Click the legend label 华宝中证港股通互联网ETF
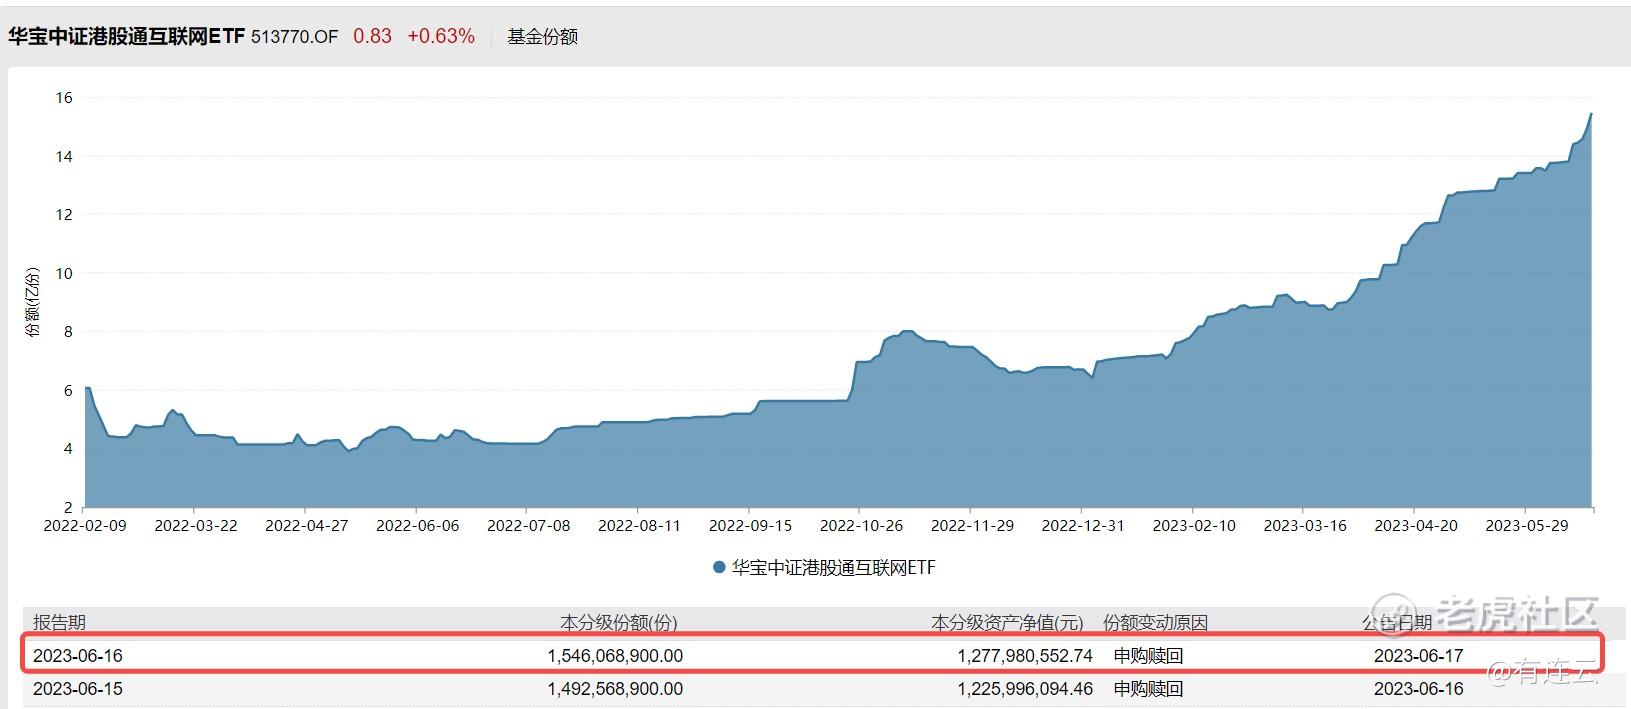The height and width of the screenshot is (709, 1631). pos(834,568)
